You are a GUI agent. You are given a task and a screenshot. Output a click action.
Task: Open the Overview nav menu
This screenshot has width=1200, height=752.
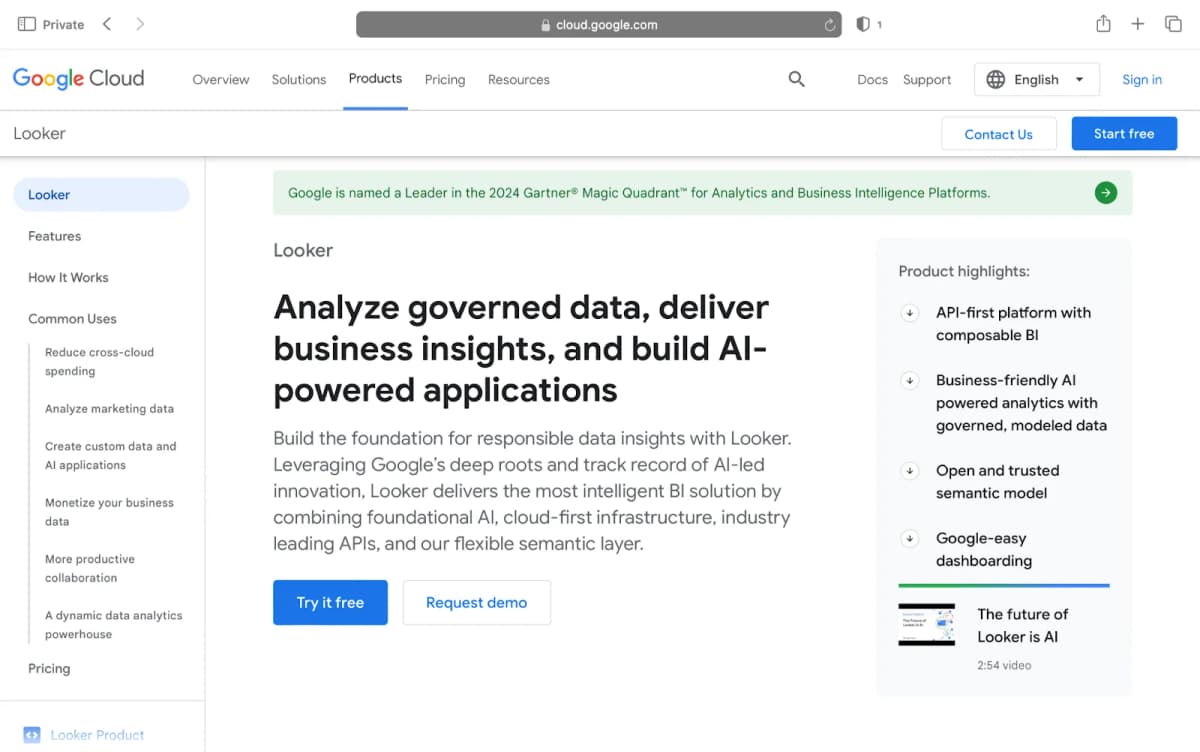tap(221, 80)
